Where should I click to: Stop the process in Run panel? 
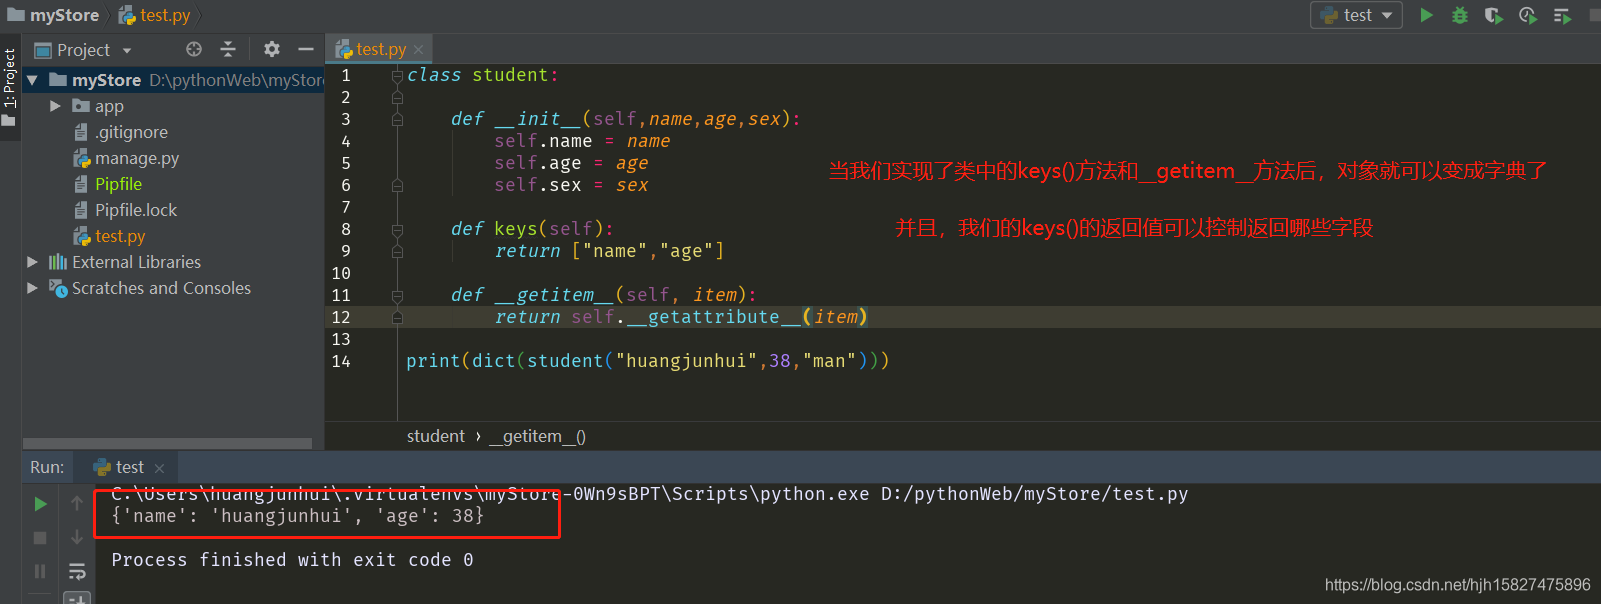click(x=40, y=538)
